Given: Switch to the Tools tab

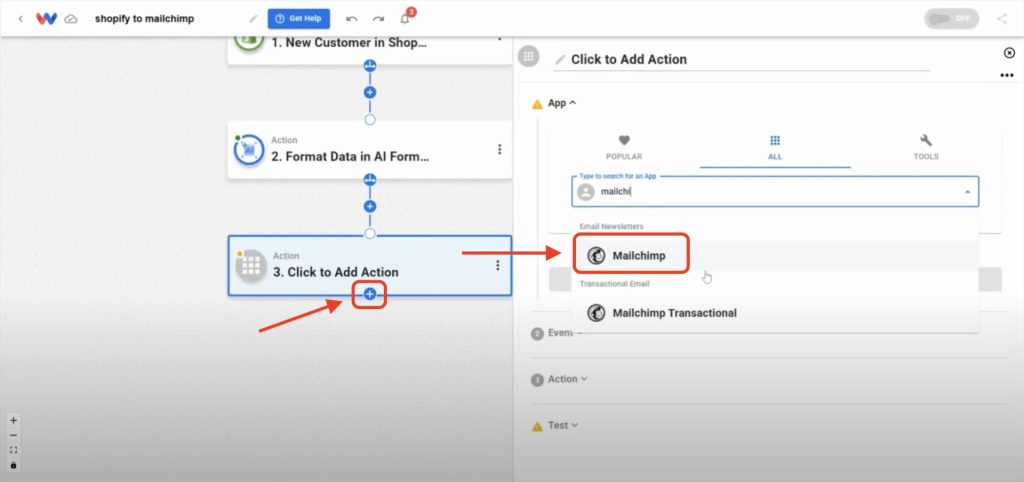Looking at the screenshot, I should click(926, 148).
